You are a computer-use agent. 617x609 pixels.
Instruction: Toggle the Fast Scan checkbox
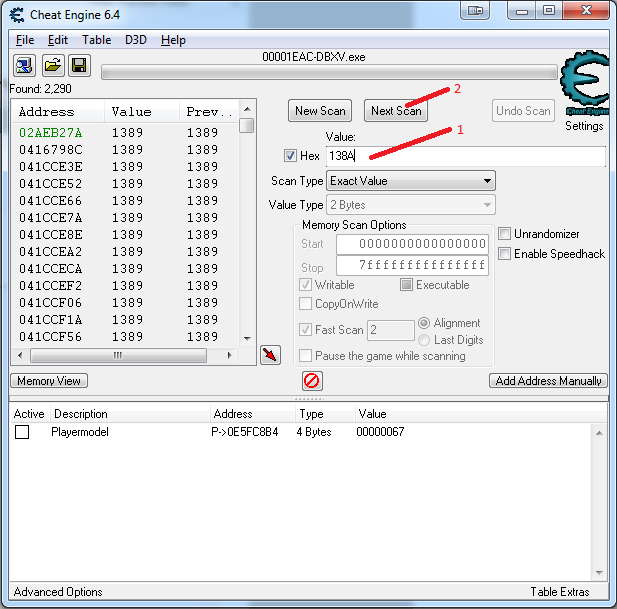[x=305, y=329]
